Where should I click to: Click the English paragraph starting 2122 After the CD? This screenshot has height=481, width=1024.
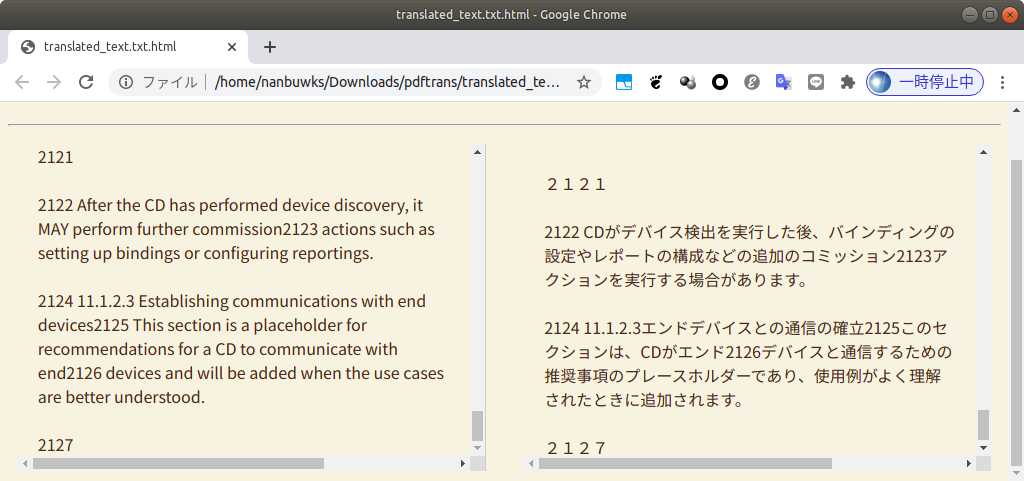click(236, 230)
